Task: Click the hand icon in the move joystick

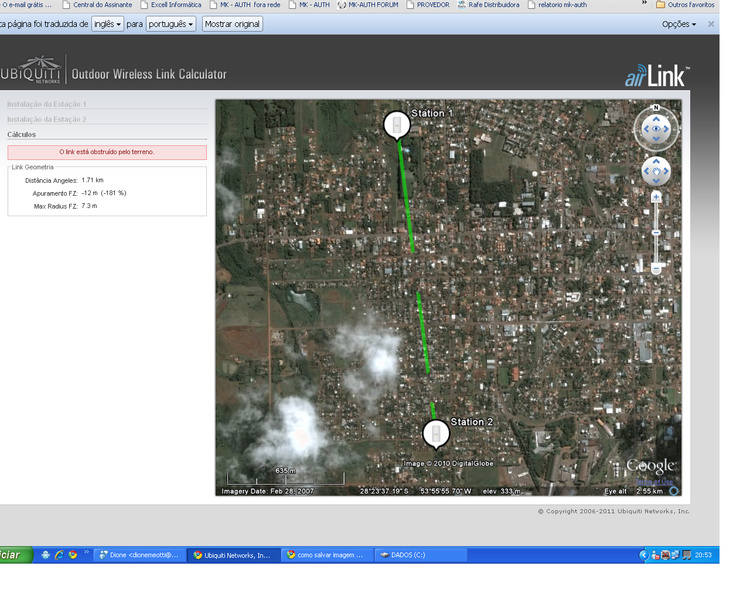Action: point(656,171)
